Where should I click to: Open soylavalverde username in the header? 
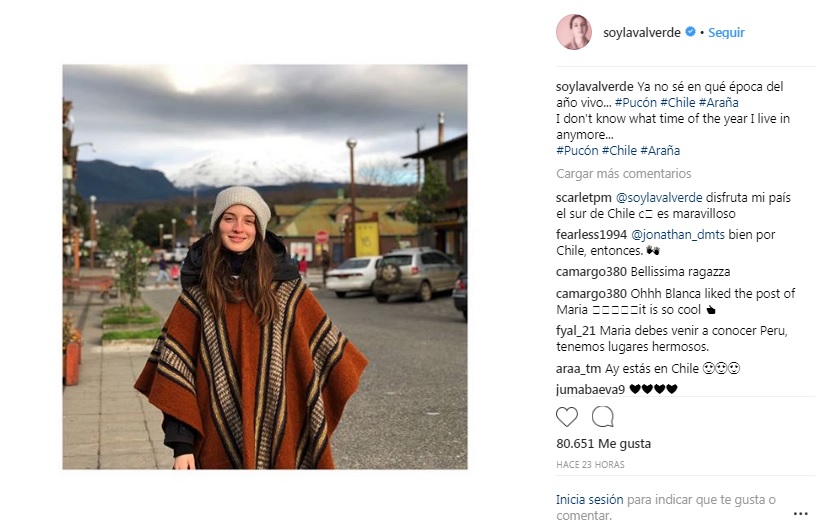642,32
